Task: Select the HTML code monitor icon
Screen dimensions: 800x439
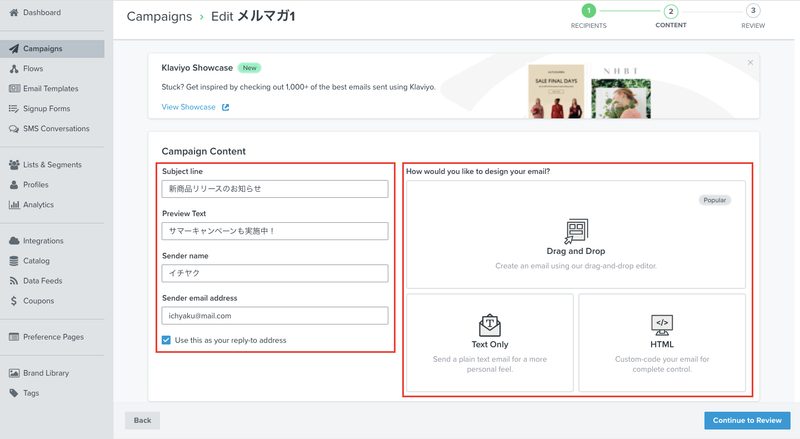Action: point(662,325)
